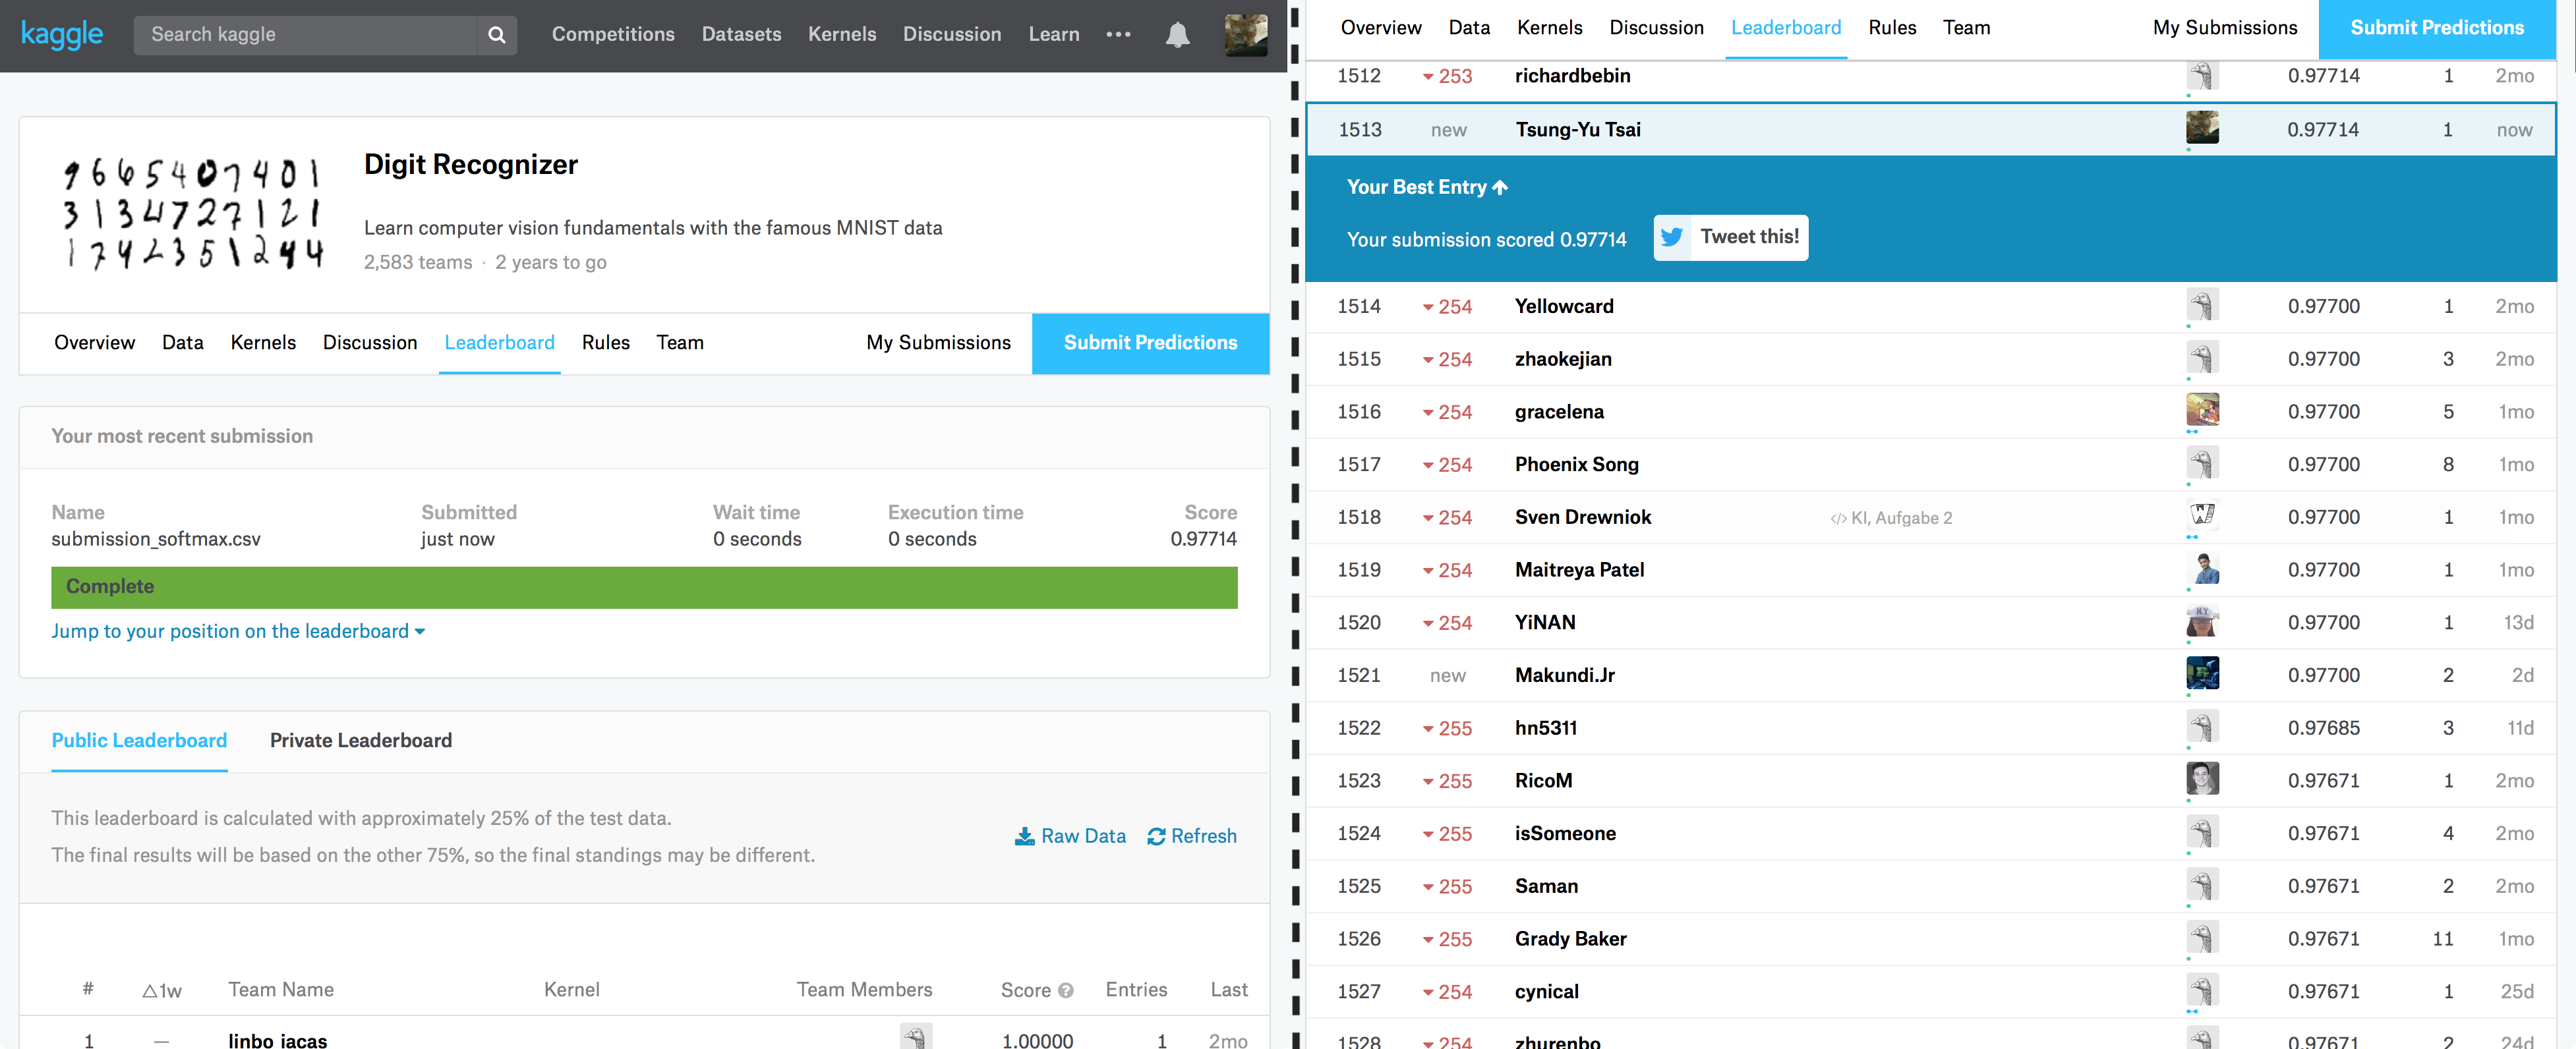The width and height of the screenshot is (2576, 1049).
Task: Click the Score help question mark icon
Action: pos(1066,990)
